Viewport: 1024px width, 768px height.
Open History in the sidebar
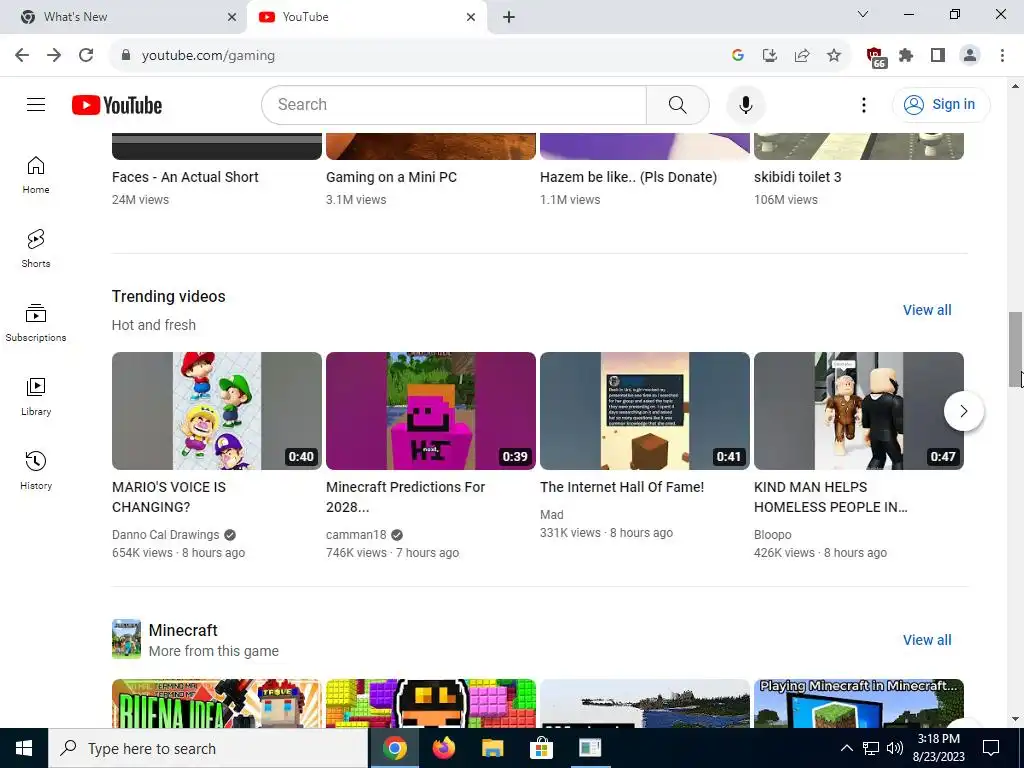[36, 470]
